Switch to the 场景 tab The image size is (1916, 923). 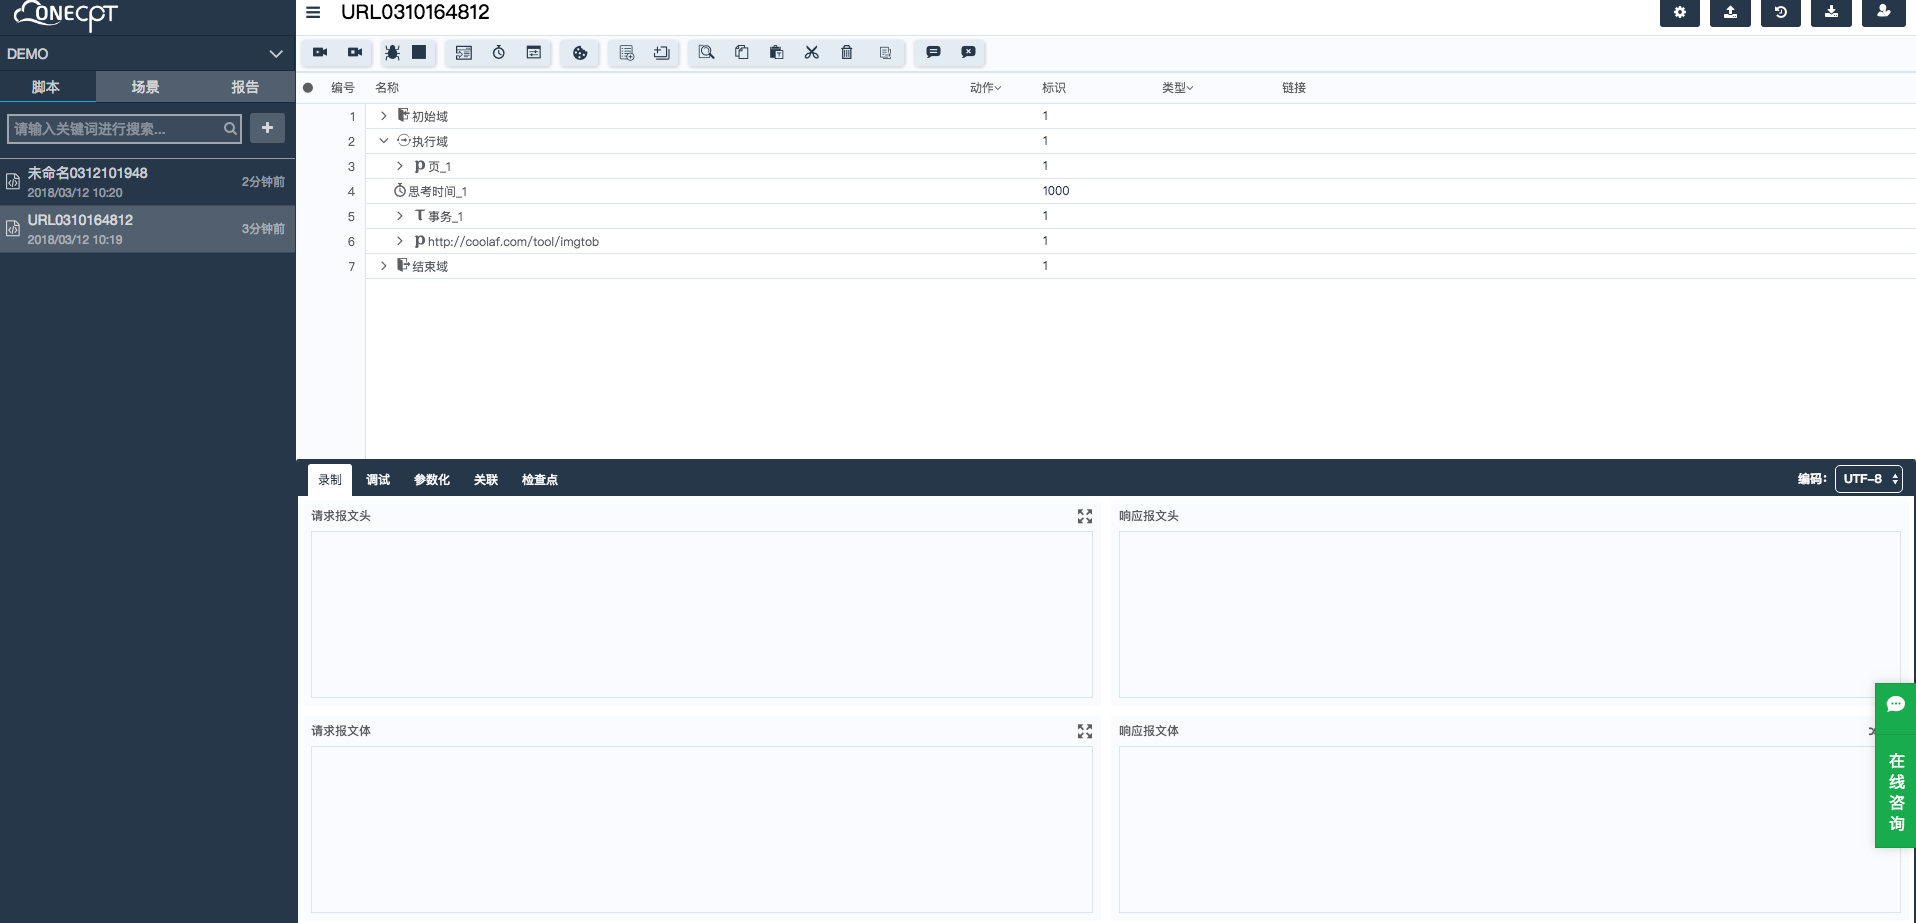point(145,87)
